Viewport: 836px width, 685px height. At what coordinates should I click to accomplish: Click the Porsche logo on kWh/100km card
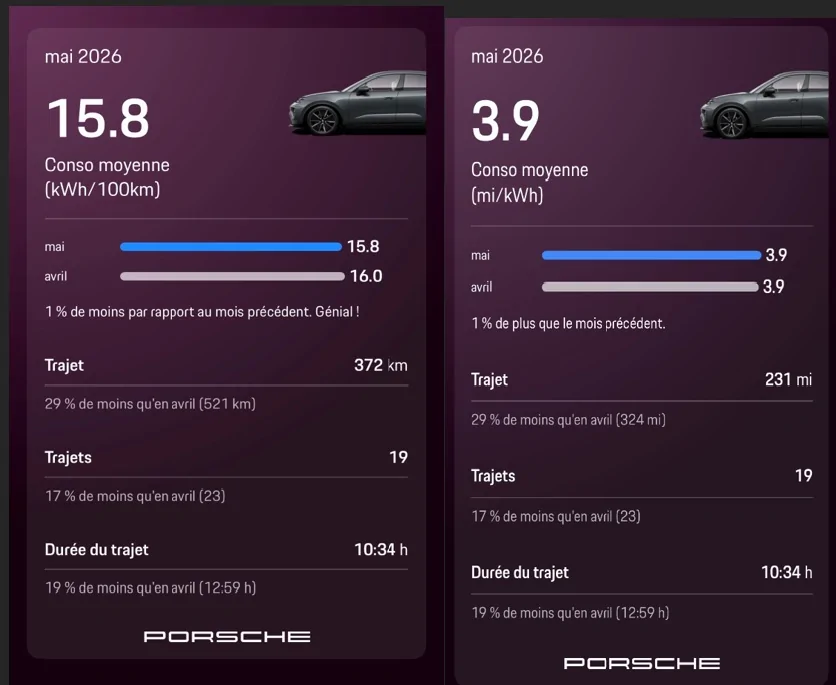[227, 636]
